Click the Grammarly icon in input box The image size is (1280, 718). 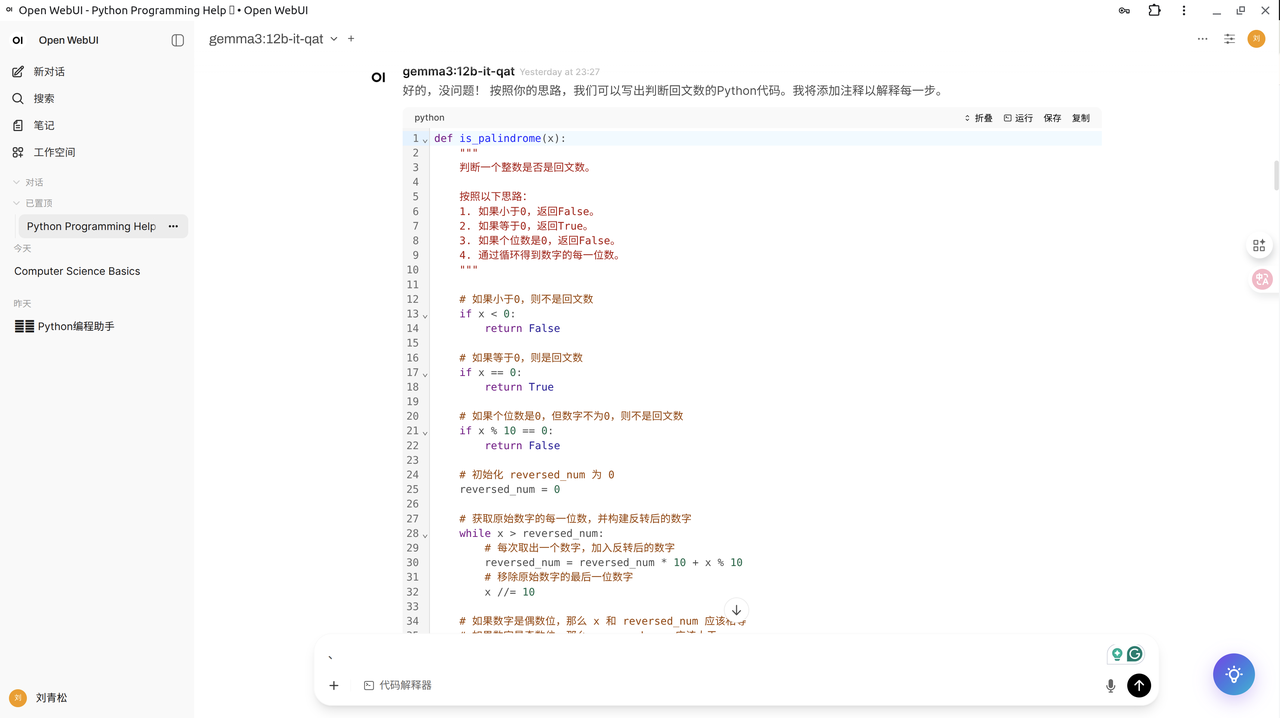click(1135, 654)
